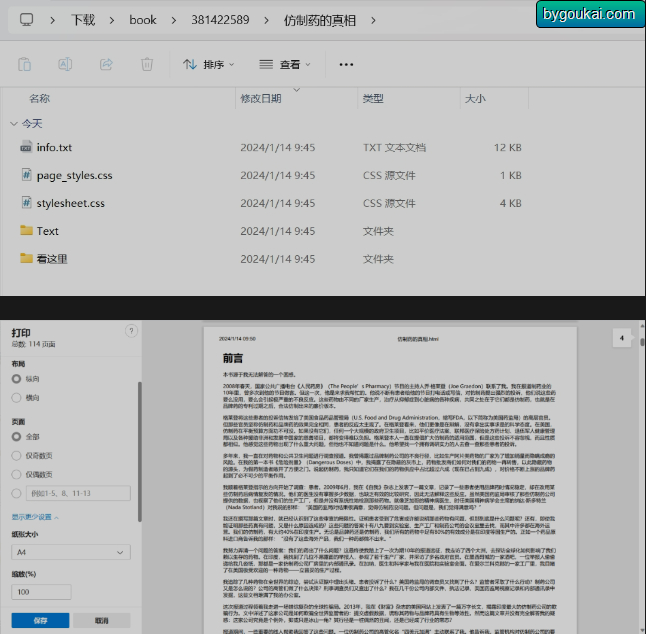Select the landscape layout radio button
The width and height of the screenshot is (646, 634).
click(x=16, y=398)
